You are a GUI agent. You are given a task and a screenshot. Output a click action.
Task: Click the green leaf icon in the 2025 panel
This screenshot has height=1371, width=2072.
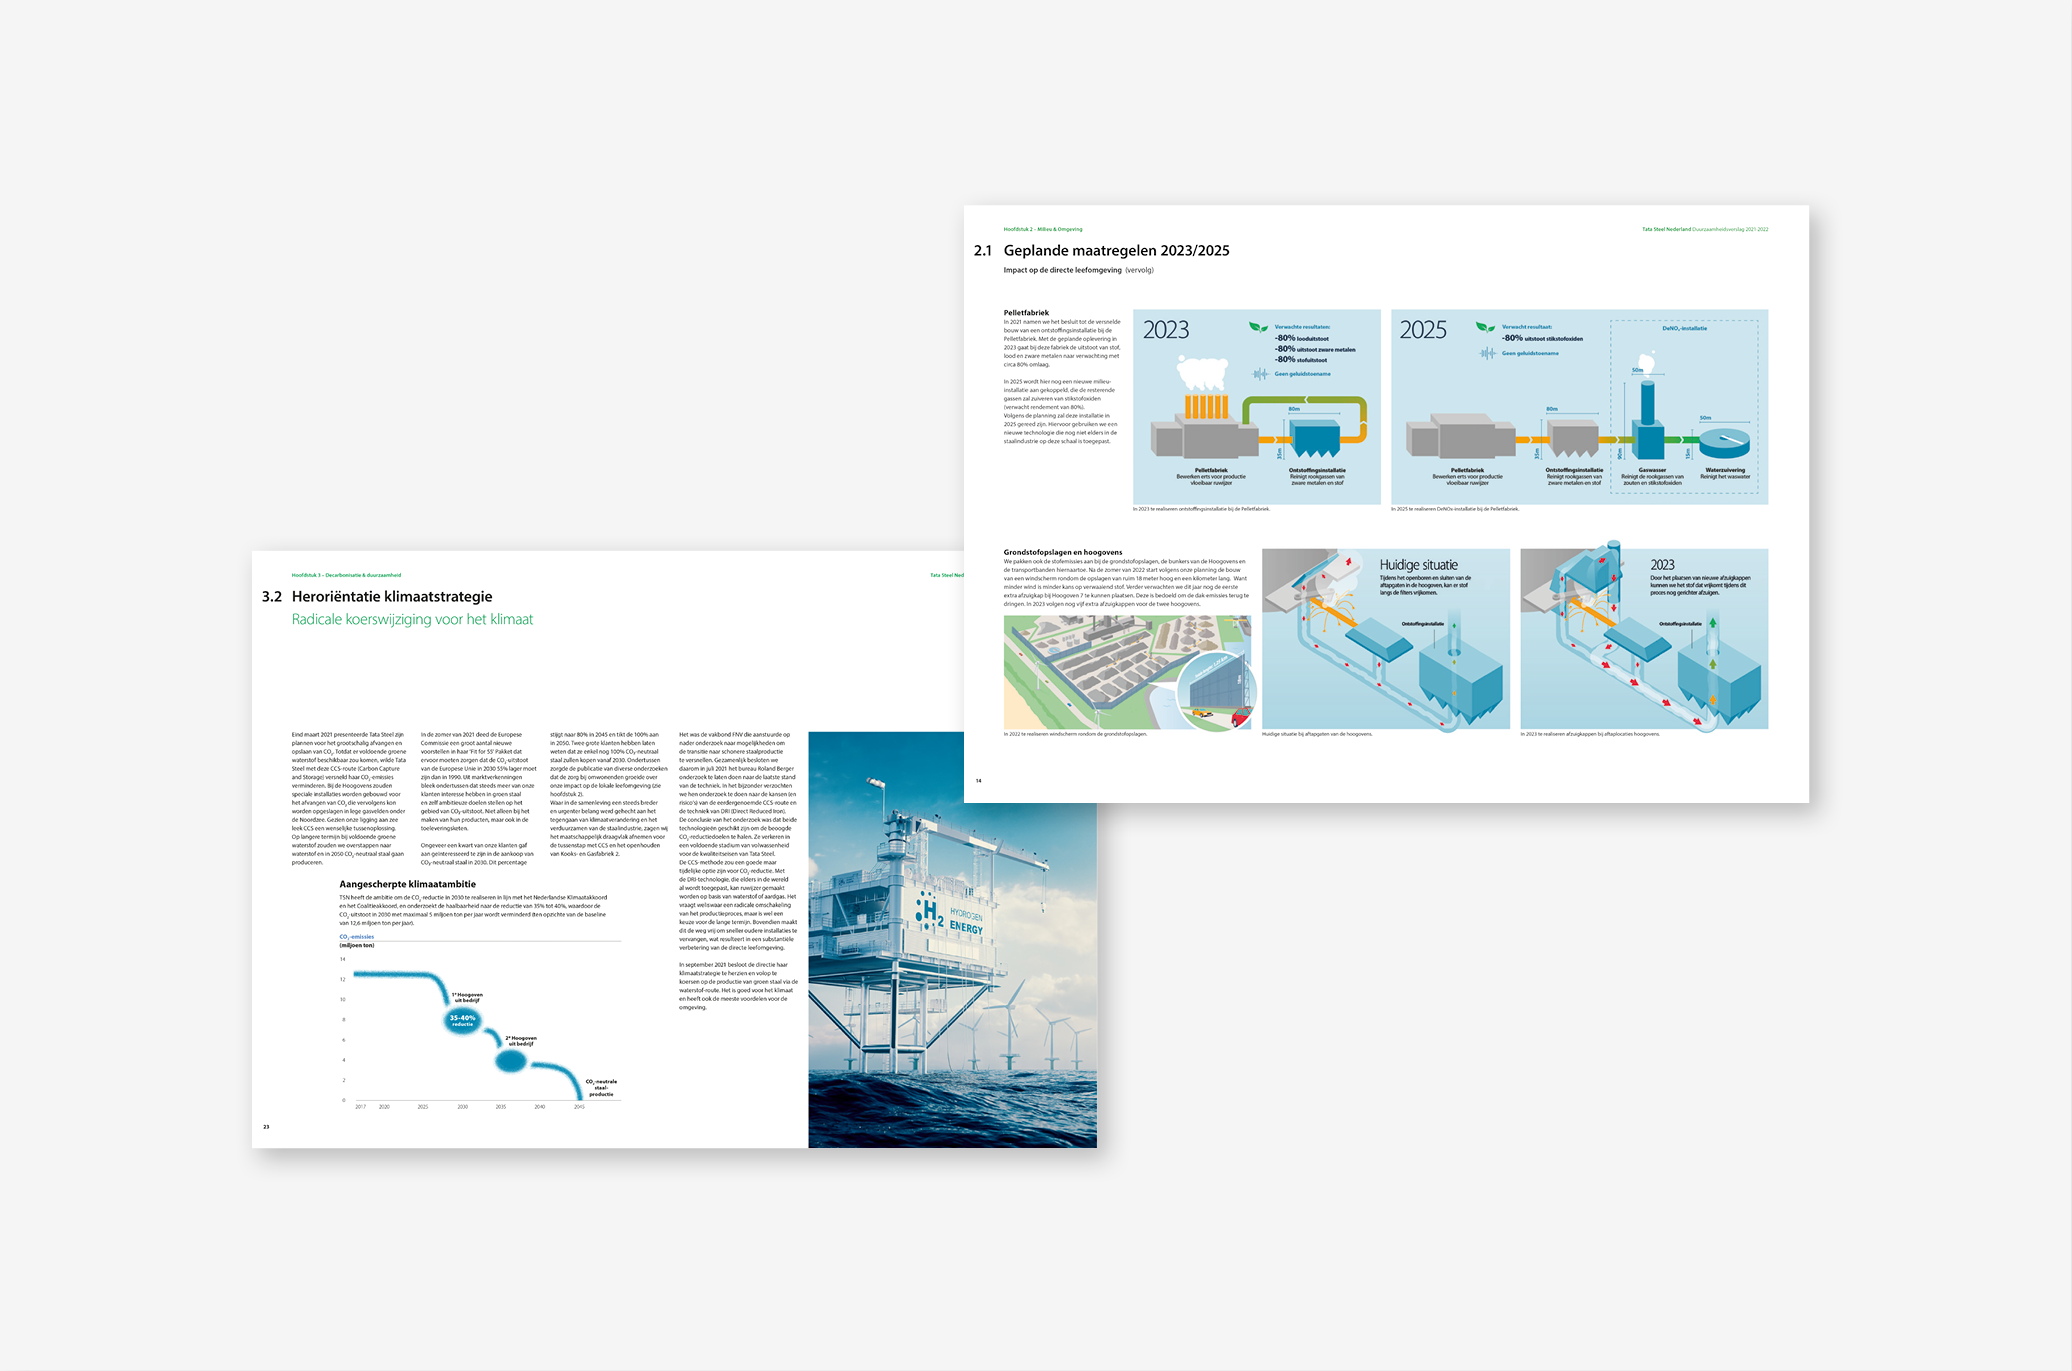coord(1486,327)
